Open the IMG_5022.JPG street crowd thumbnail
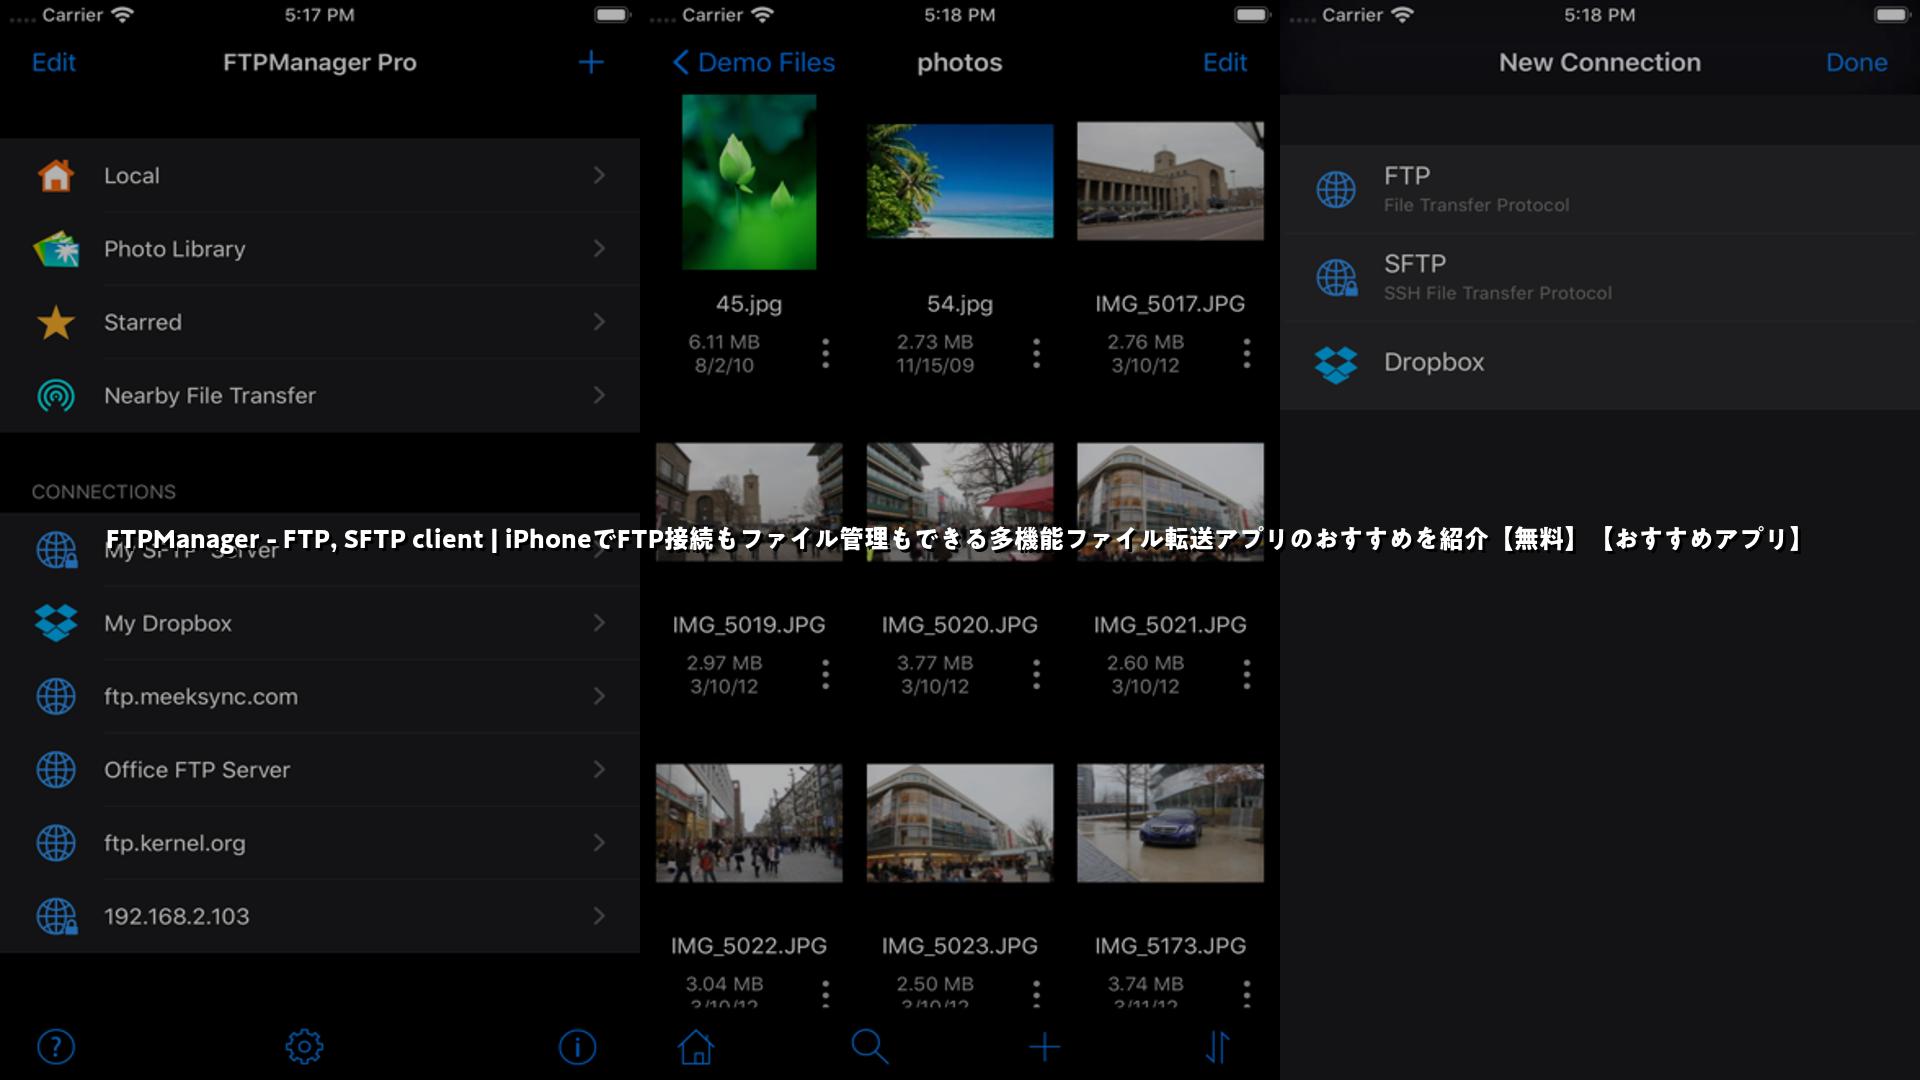 [749, 823]
